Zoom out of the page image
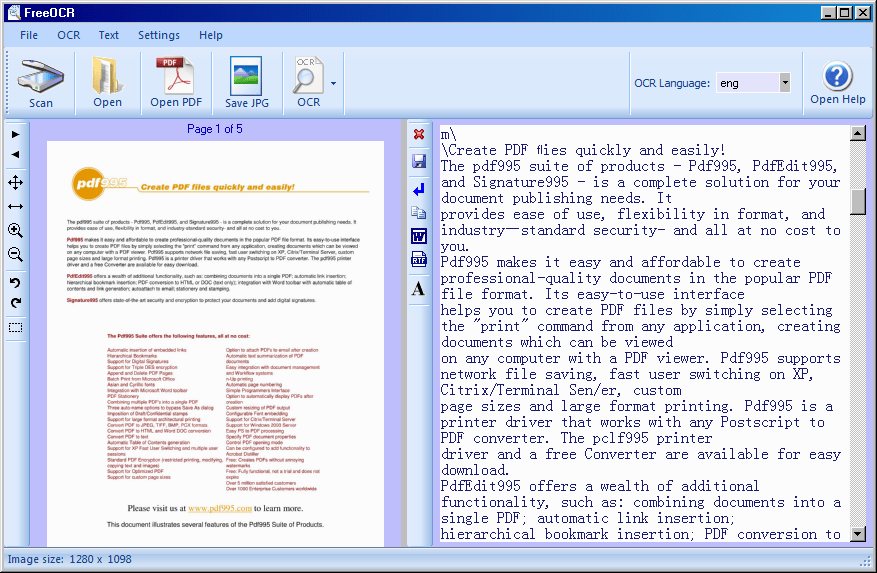The height and width of the screenshot is (573, 877). pos(16,255)
